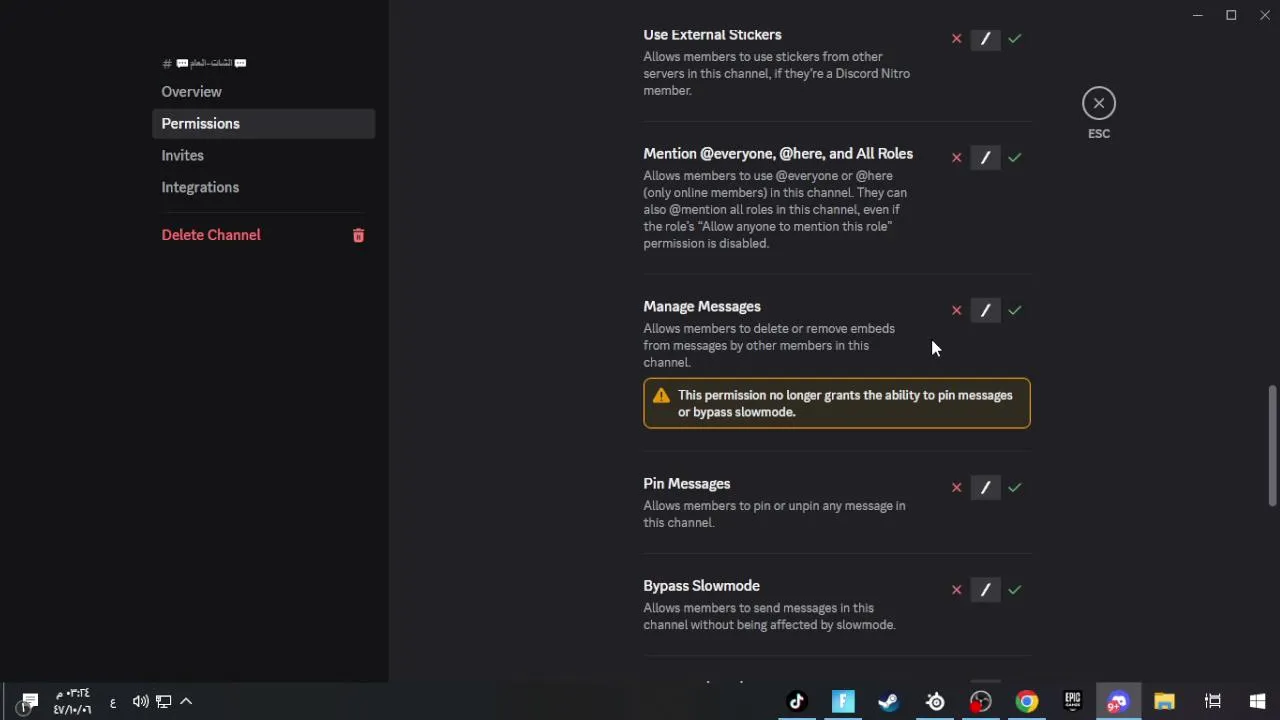Set Use External Stickers to neutral slash

(985, 39)
